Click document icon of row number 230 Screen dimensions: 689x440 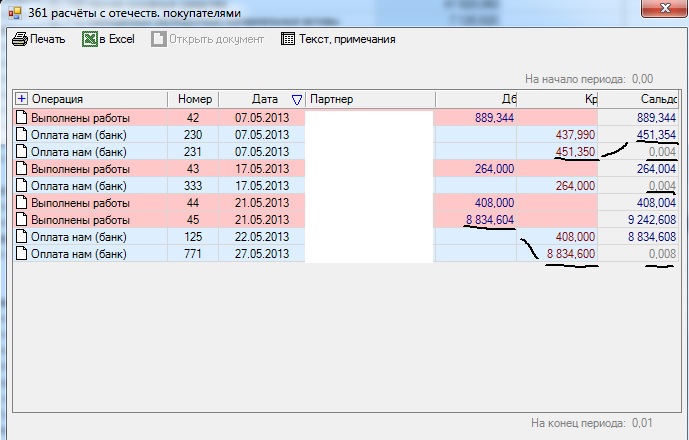click(22, 135)
